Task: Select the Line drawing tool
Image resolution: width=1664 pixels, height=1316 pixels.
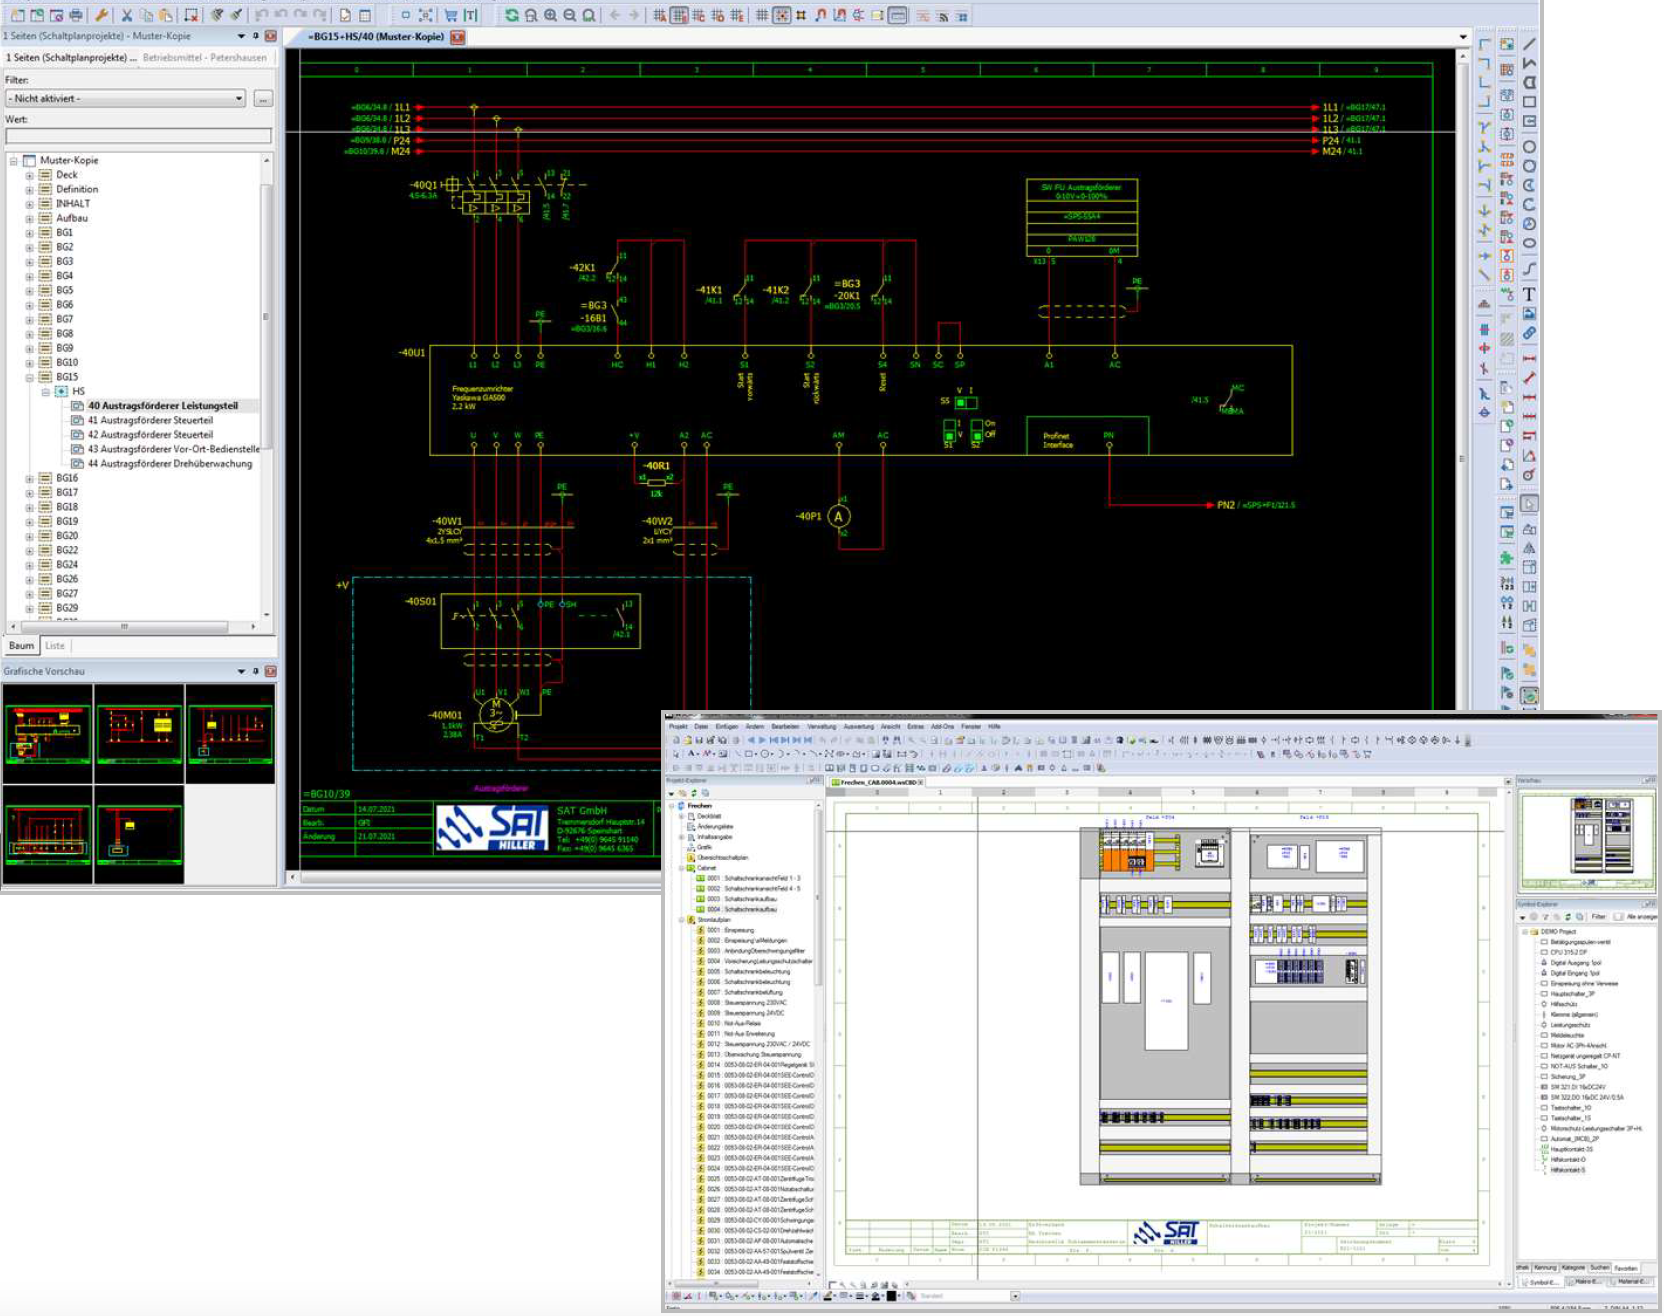Action: (x=1529, y=44)
